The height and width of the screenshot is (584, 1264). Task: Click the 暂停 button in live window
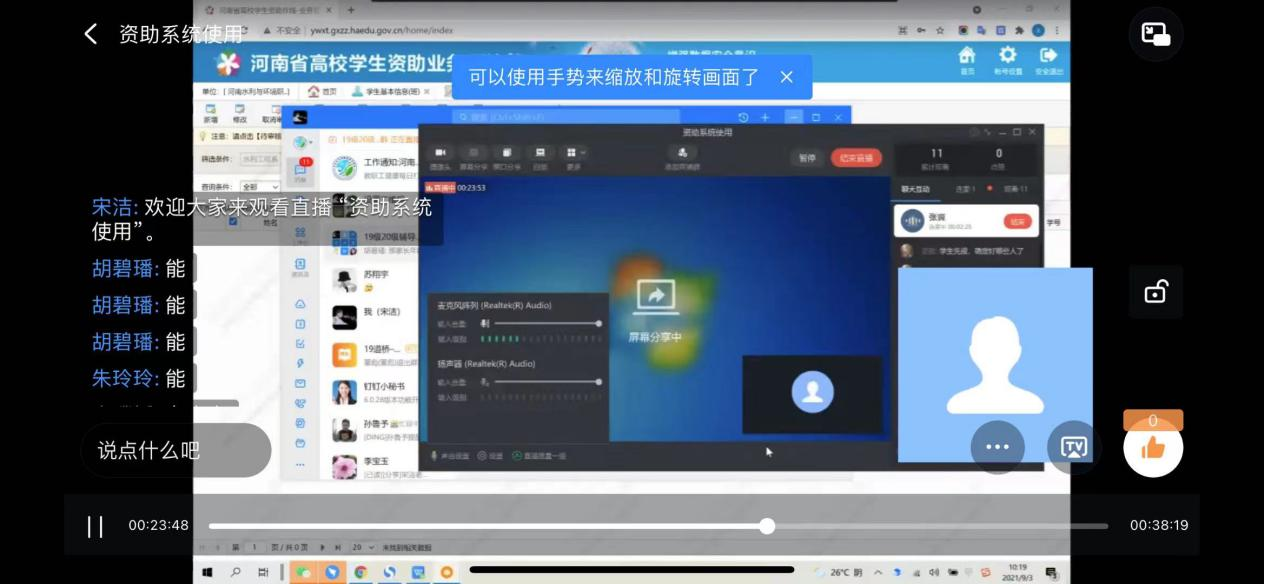(x=806, y=157)
